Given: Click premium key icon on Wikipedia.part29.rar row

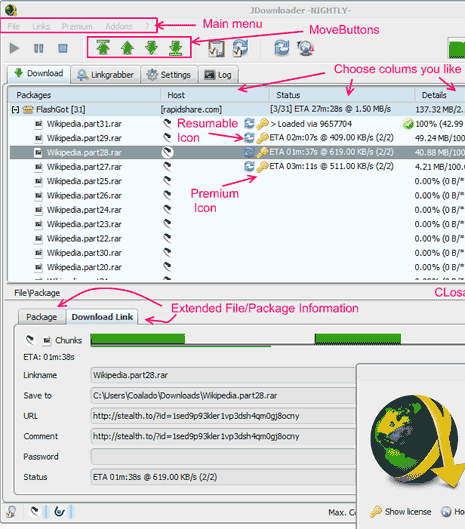Looking at the screenshot, I should (262, 138).
